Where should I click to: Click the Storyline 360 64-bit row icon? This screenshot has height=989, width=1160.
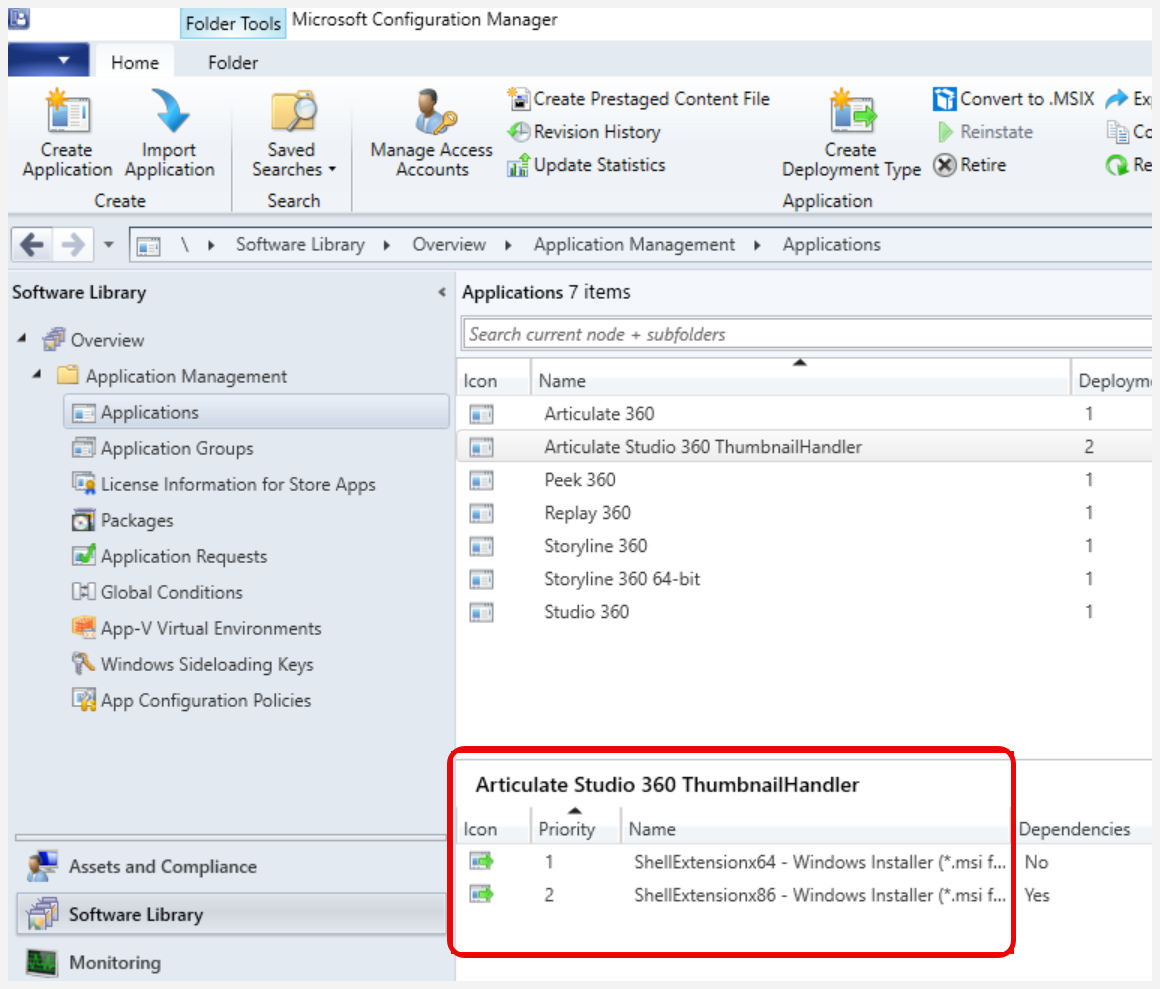click(x=482, y=579)
